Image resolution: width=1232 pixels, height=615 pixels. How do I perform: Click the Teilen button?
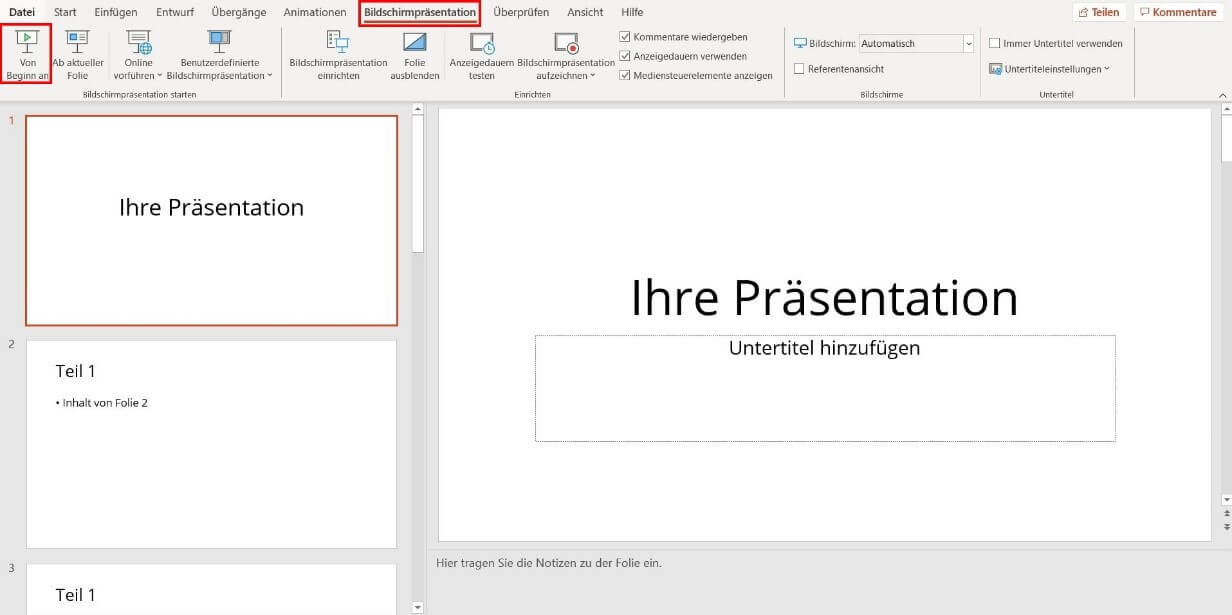click(1098, 13)
